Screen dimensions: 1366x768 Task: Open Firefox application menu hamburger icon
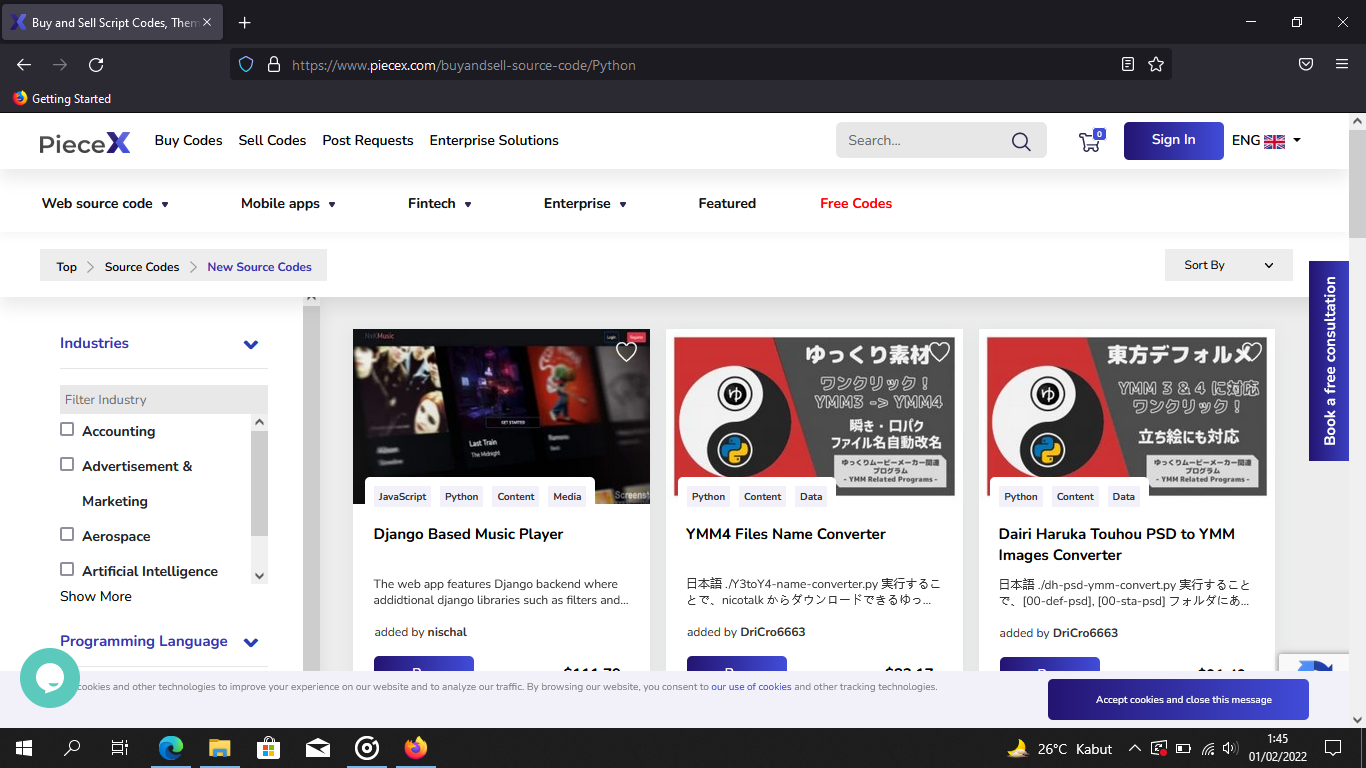pos(1342,65)
